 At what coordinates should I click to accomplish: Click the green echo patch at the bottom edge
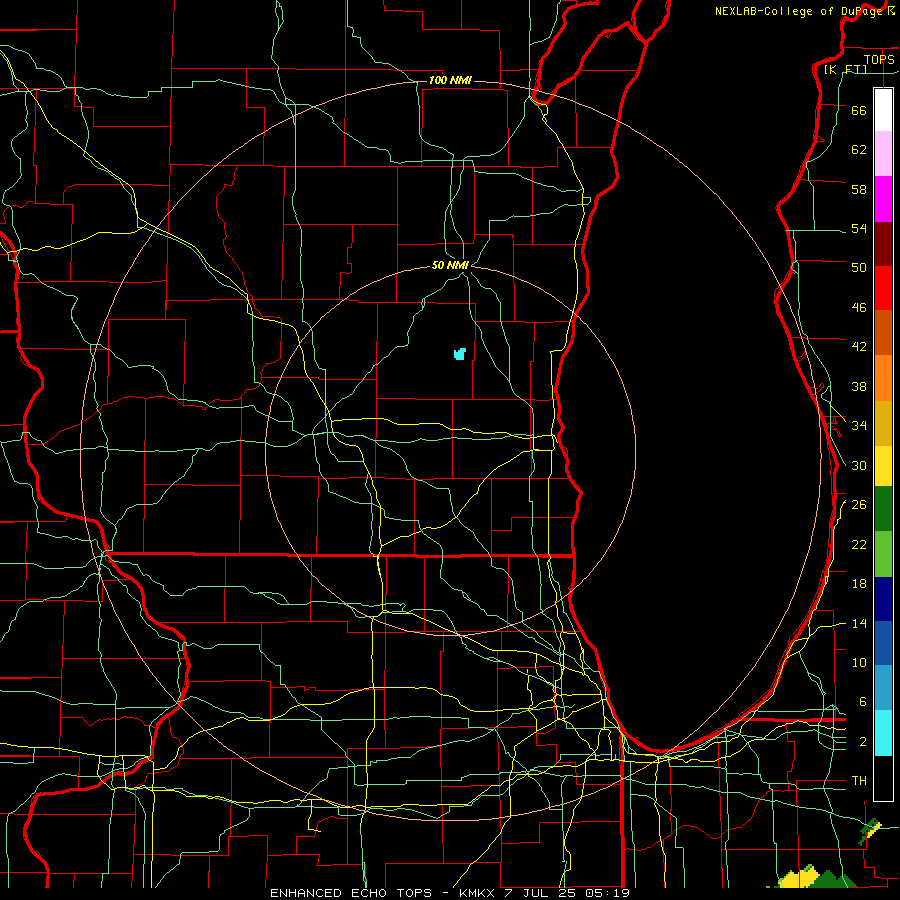(833, 879)
